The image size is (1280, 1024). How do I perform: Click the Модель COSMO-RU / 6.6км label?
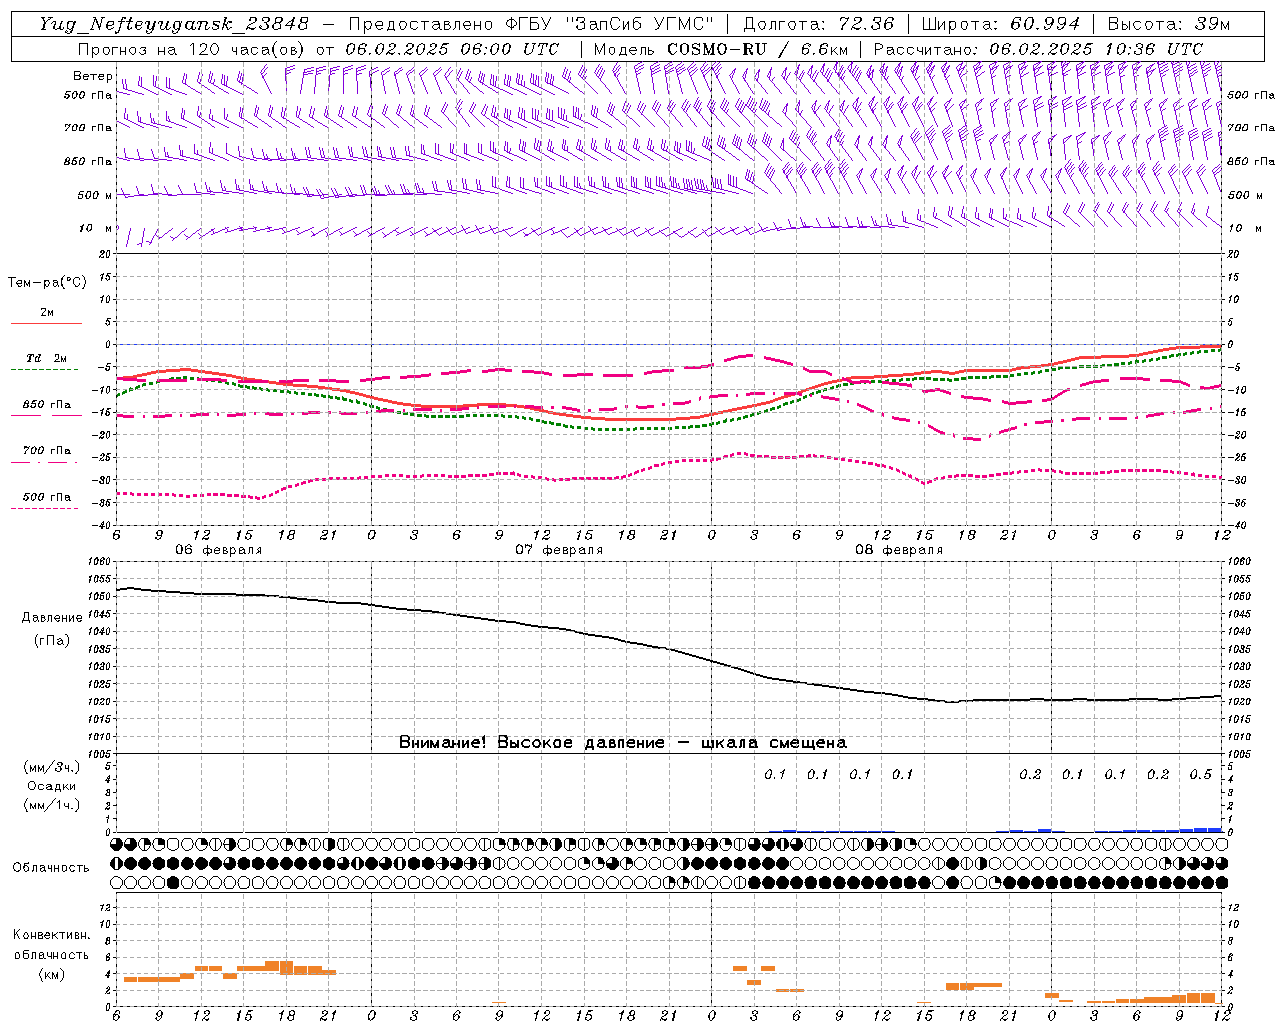pos(721,49)
